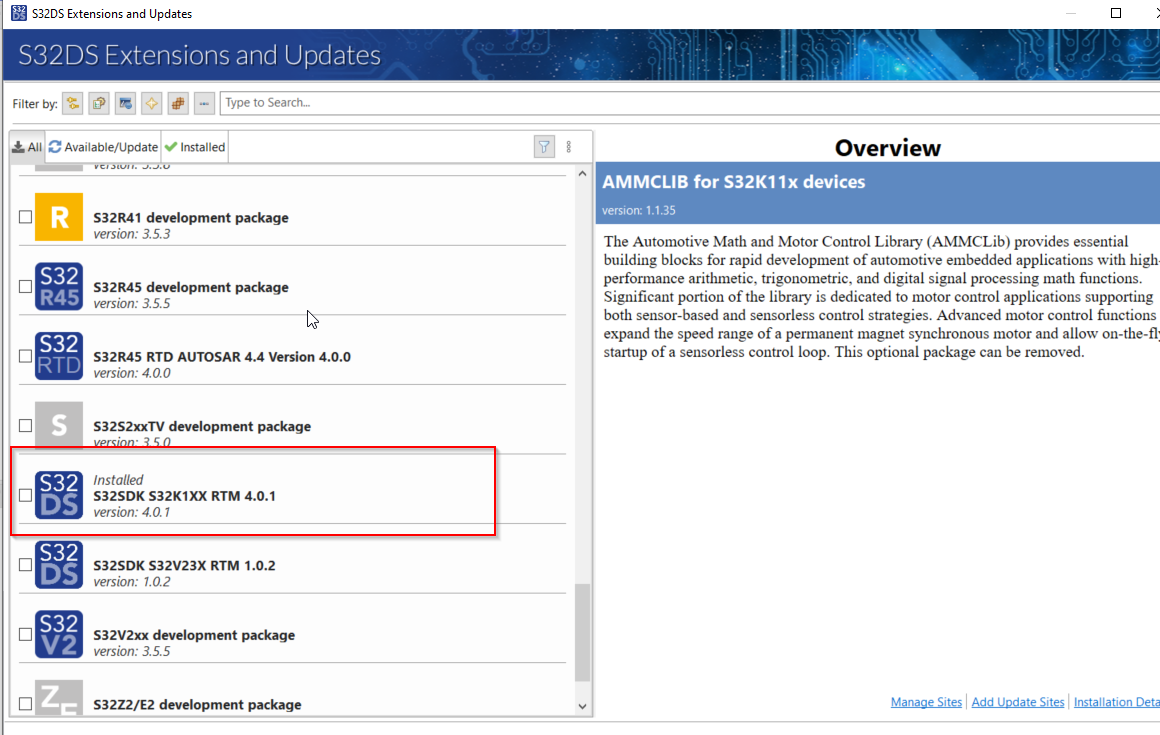Screen dimensions: 1160x735
Task: Click the S32DS icon for S32V23X SDK
Action: 58,564
